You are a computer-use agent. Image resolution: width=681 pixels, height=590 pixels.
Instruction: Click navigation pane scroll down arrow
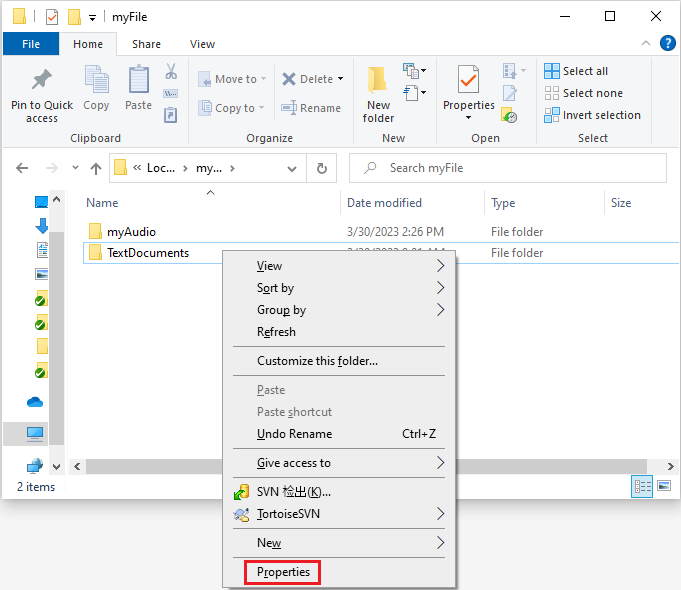click(56, 467)
